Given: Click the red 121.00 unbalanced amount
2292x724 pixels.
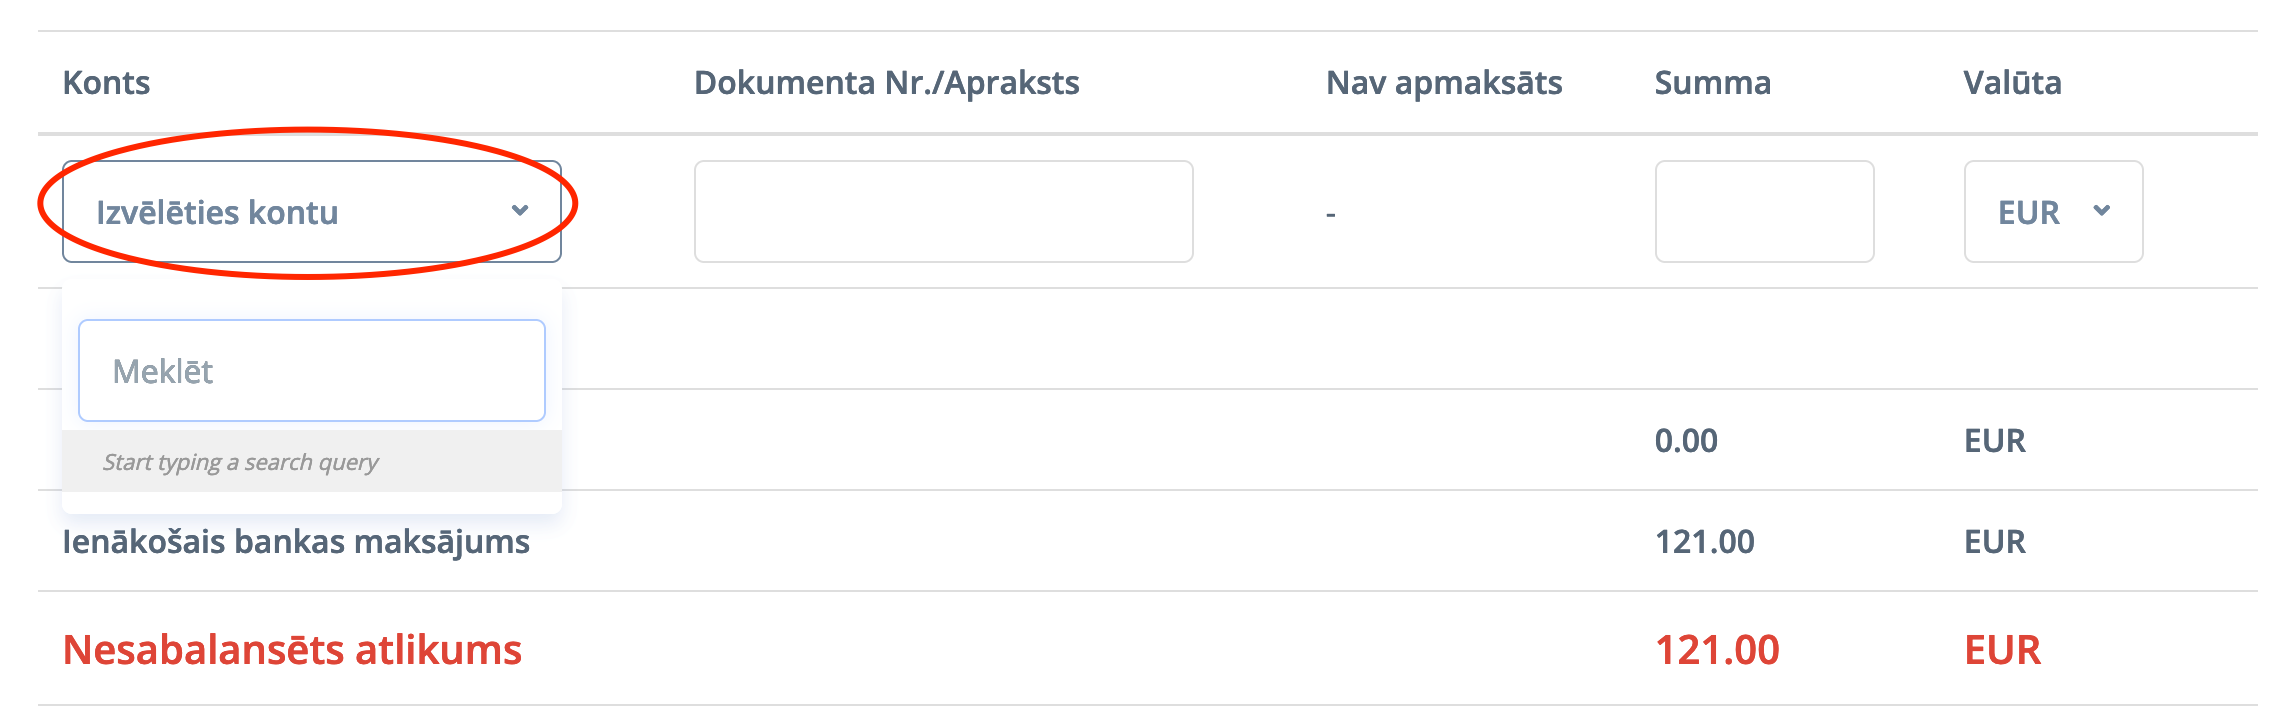Looking at the screenshot, I should click(x=1717, y=650).
